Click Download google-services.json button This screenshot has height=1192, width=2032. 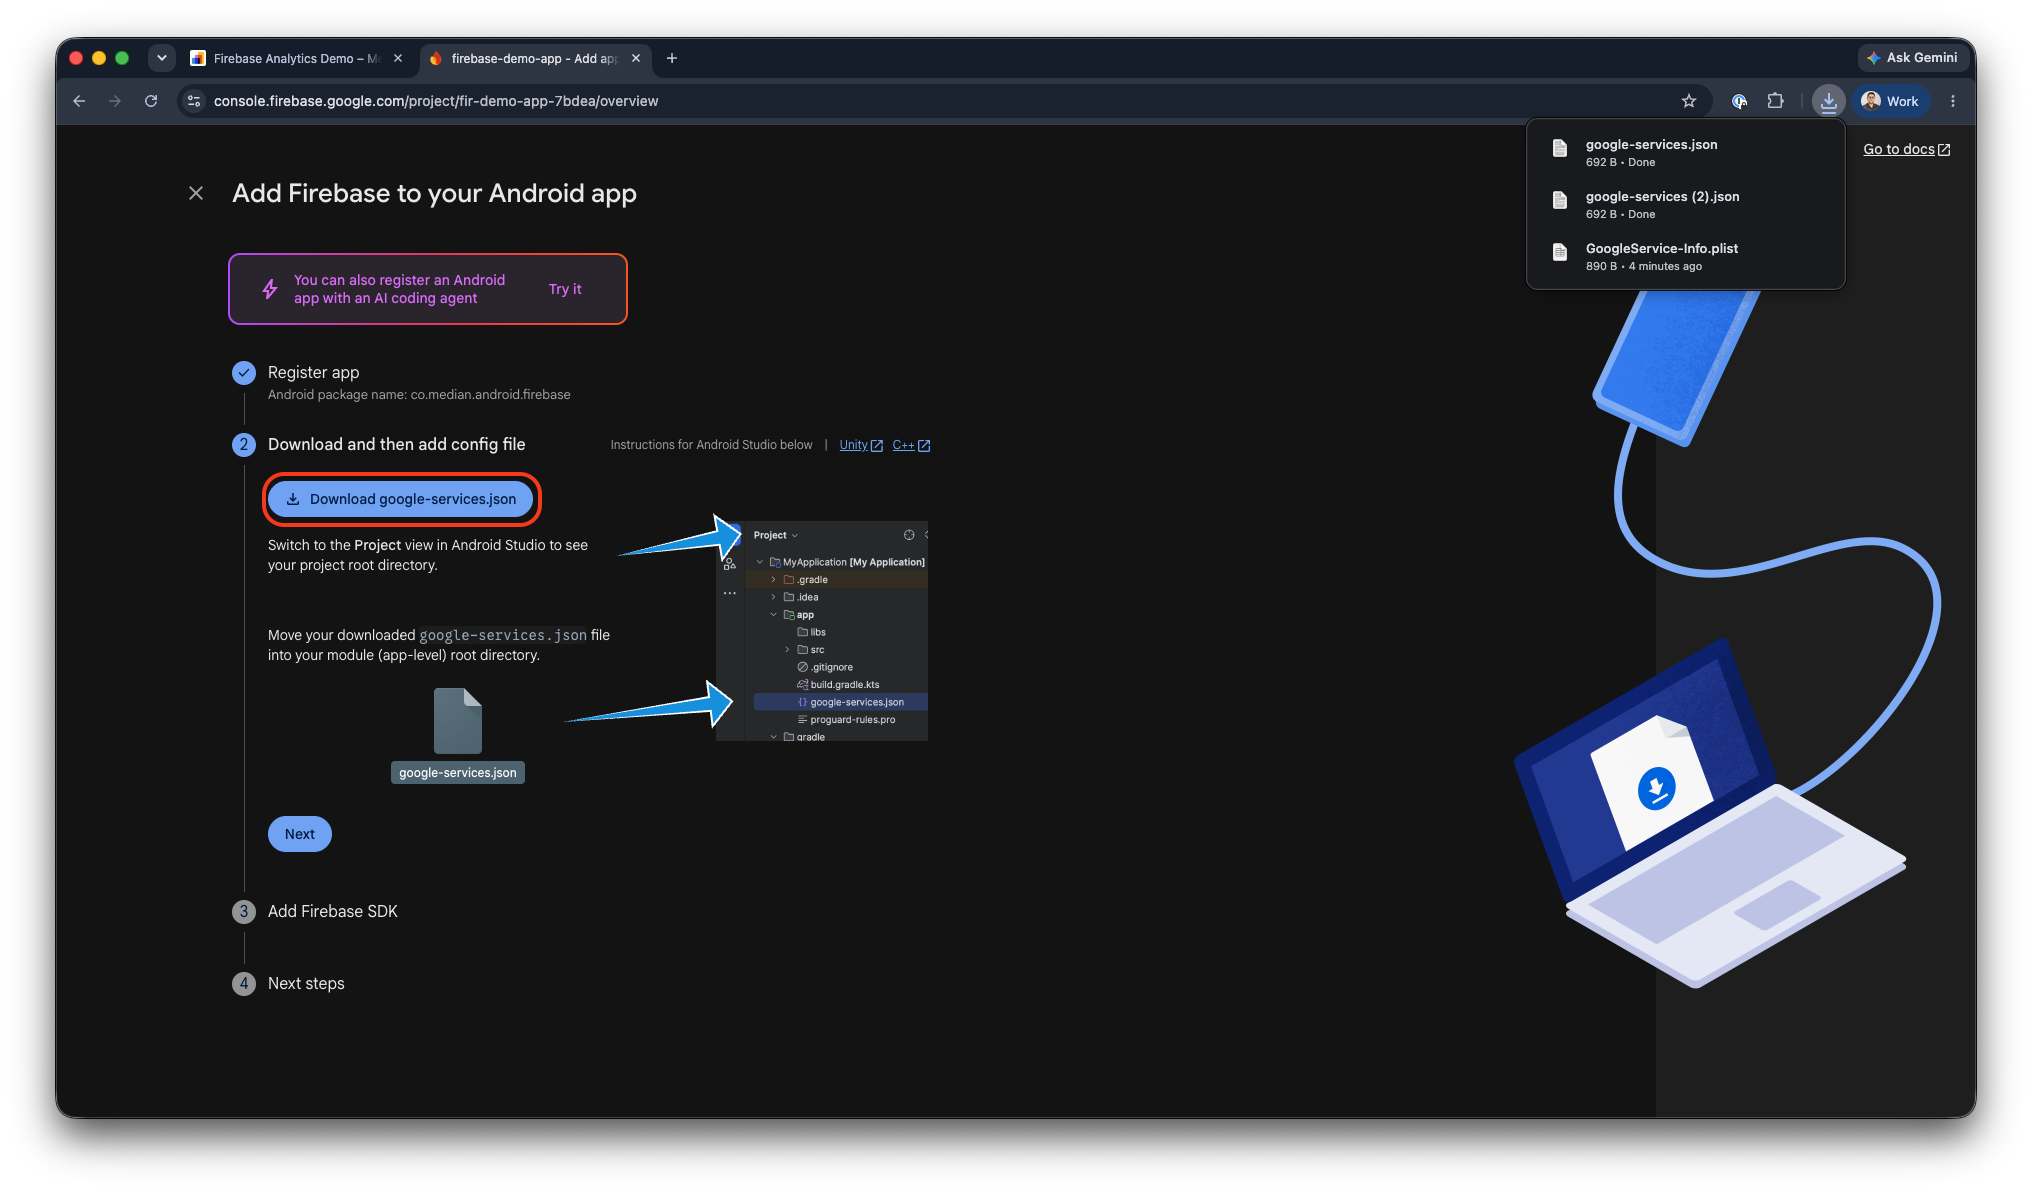click(x=401, y=499)
